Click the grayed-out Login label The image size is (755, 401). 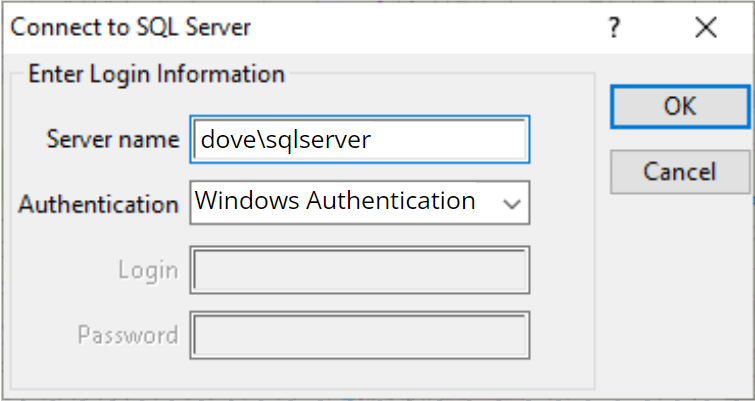[148, 270]
